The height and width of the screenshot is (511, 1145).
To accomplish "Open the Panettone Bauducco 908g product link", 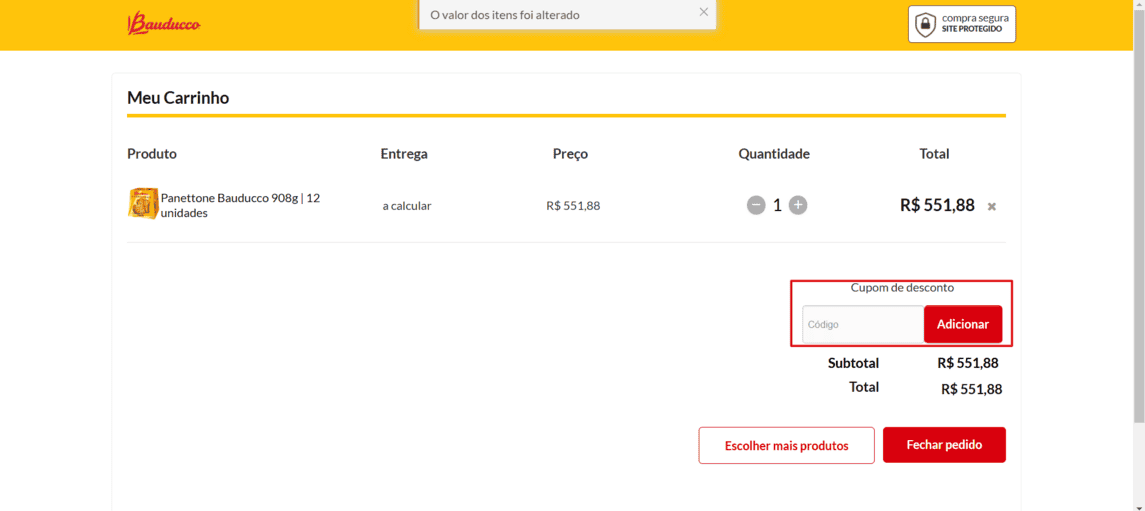I will click(x=240, y=206).
